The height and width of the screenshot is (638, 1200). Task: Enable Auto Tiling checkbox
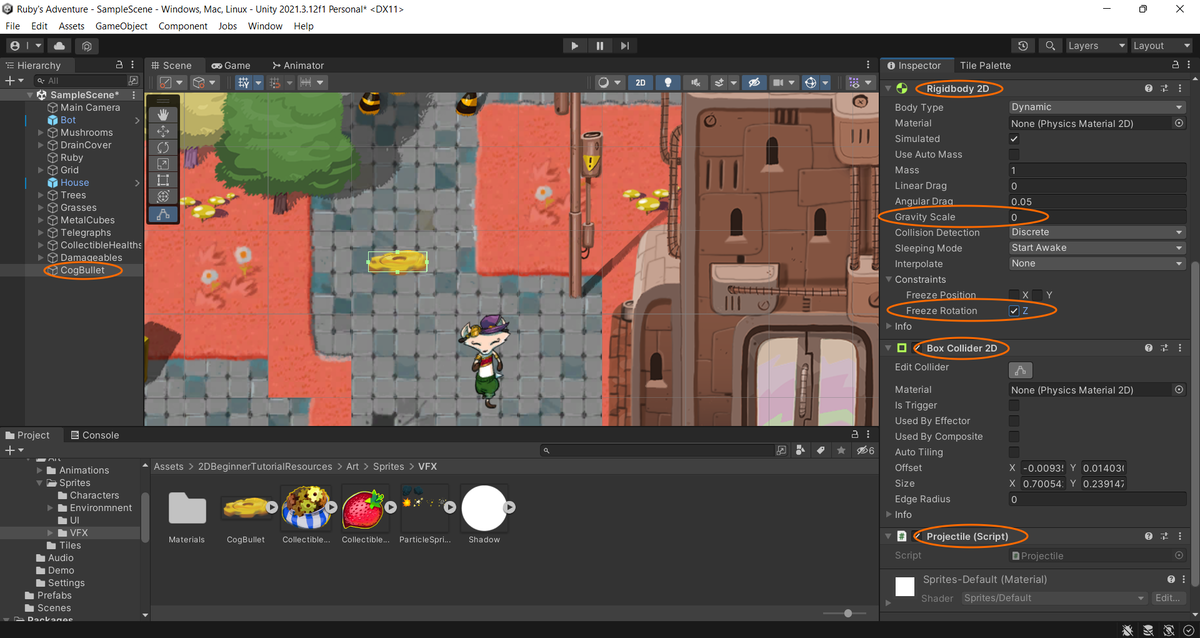click(1014, 452)
